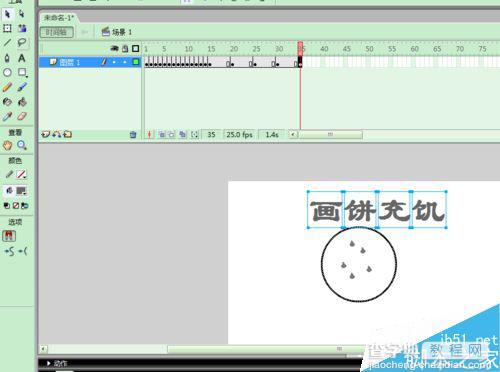
Task: Toggle lock dot of 图层 1
Action: point(125,62)
